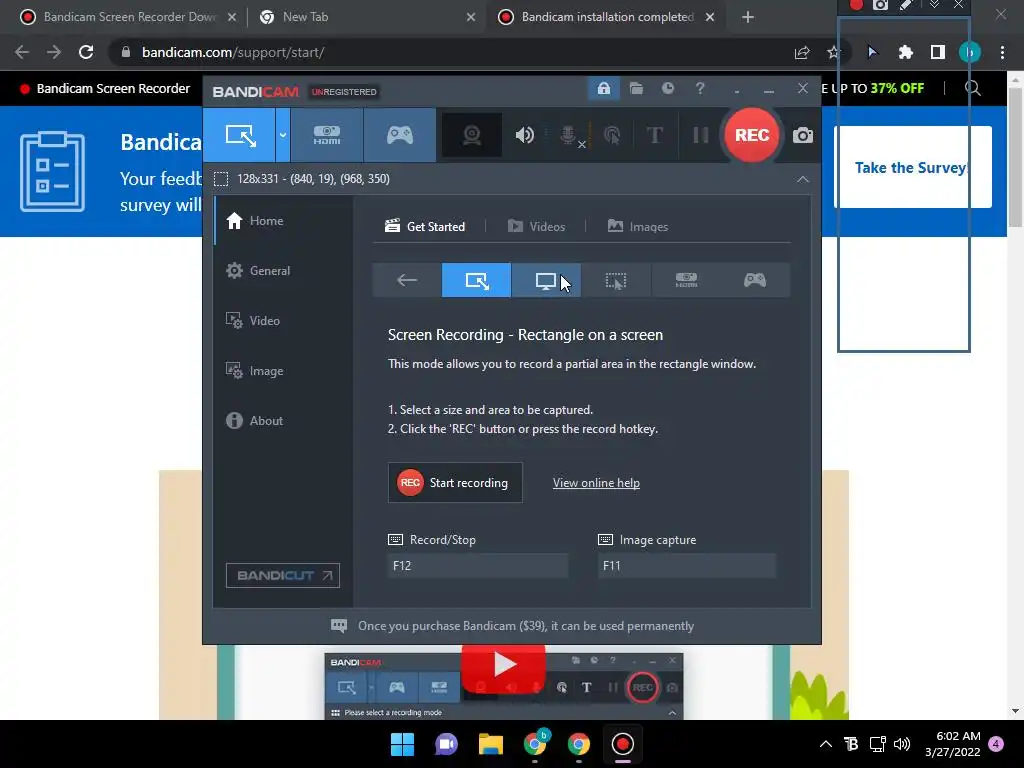Collapse the panel with the up chevron
This screenshot has height=768, width=1024.
pyautogui.click(x=803, y=179)
